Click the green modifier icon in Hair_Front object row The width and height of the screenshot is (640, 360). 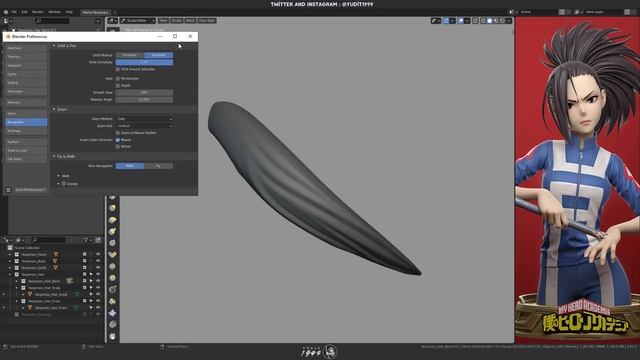pyautogui.click(x=76, y=308)
